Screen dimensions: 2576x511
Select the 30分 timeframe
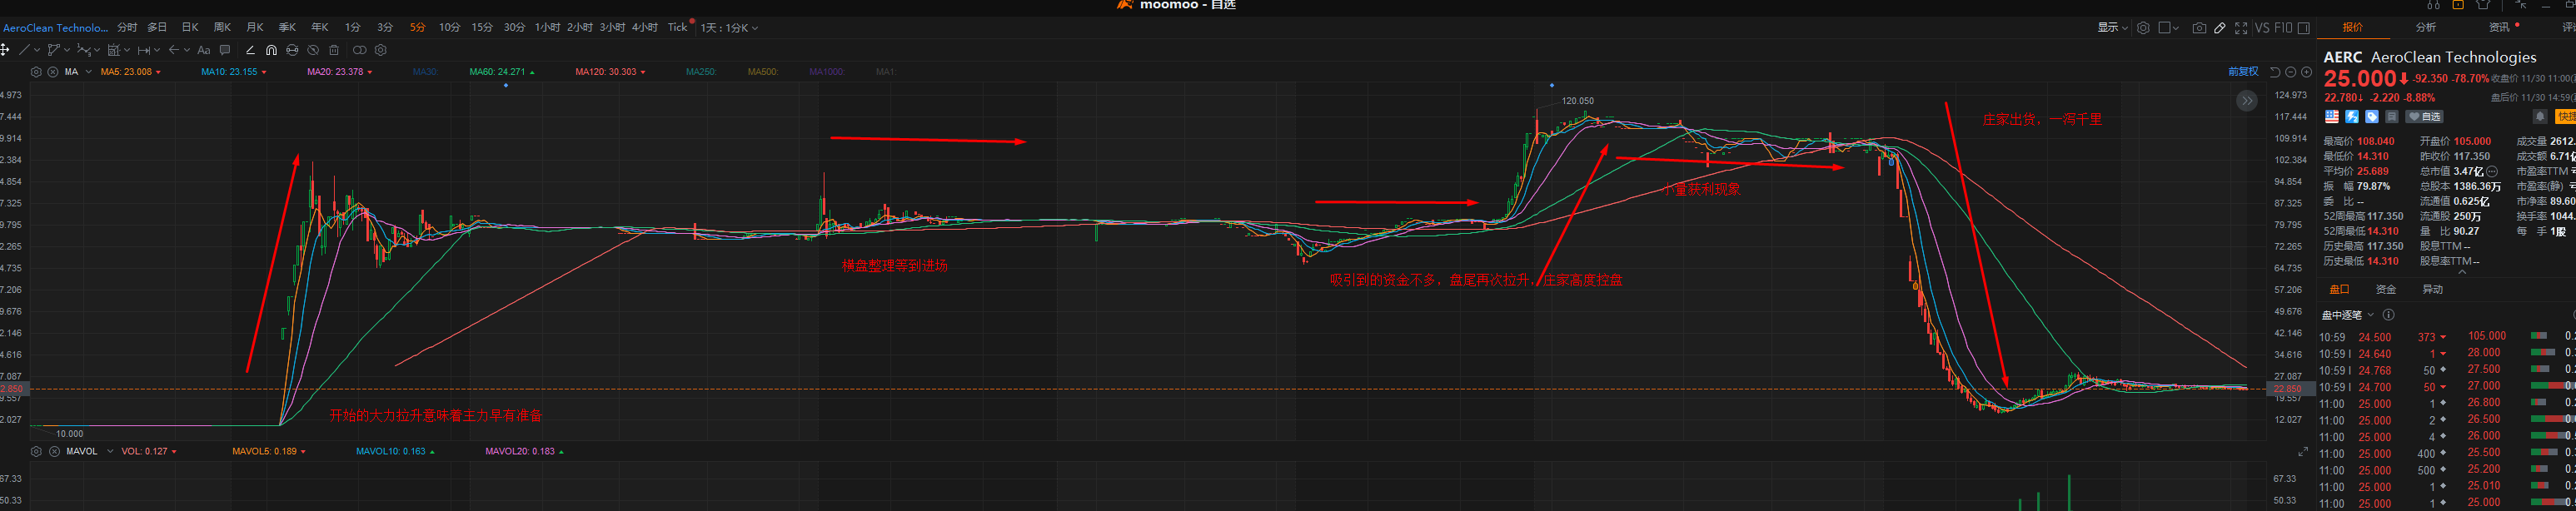[x=514, y=28]
